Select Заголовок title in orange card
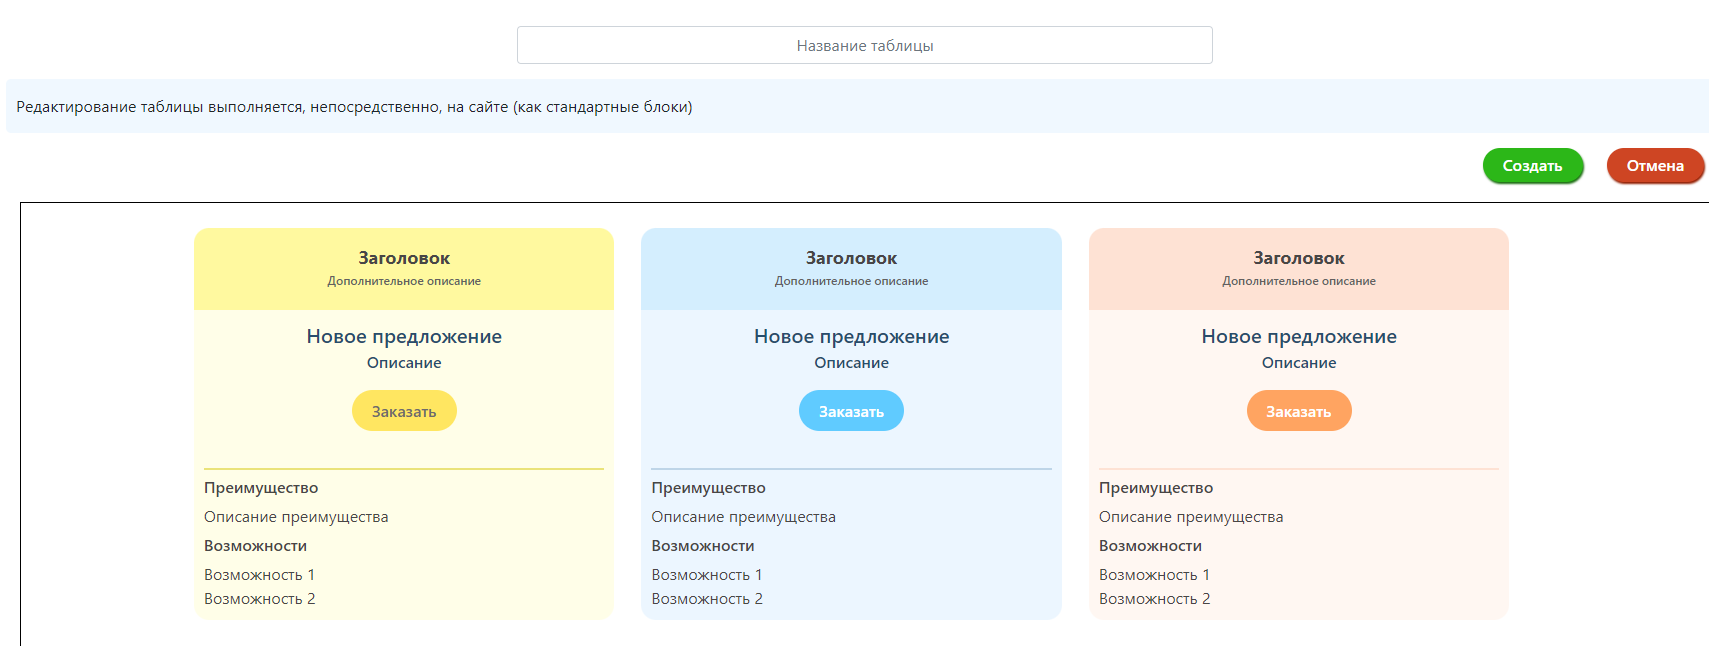1709x646 pixels. pyautogui.click(x=1298, y=258)
